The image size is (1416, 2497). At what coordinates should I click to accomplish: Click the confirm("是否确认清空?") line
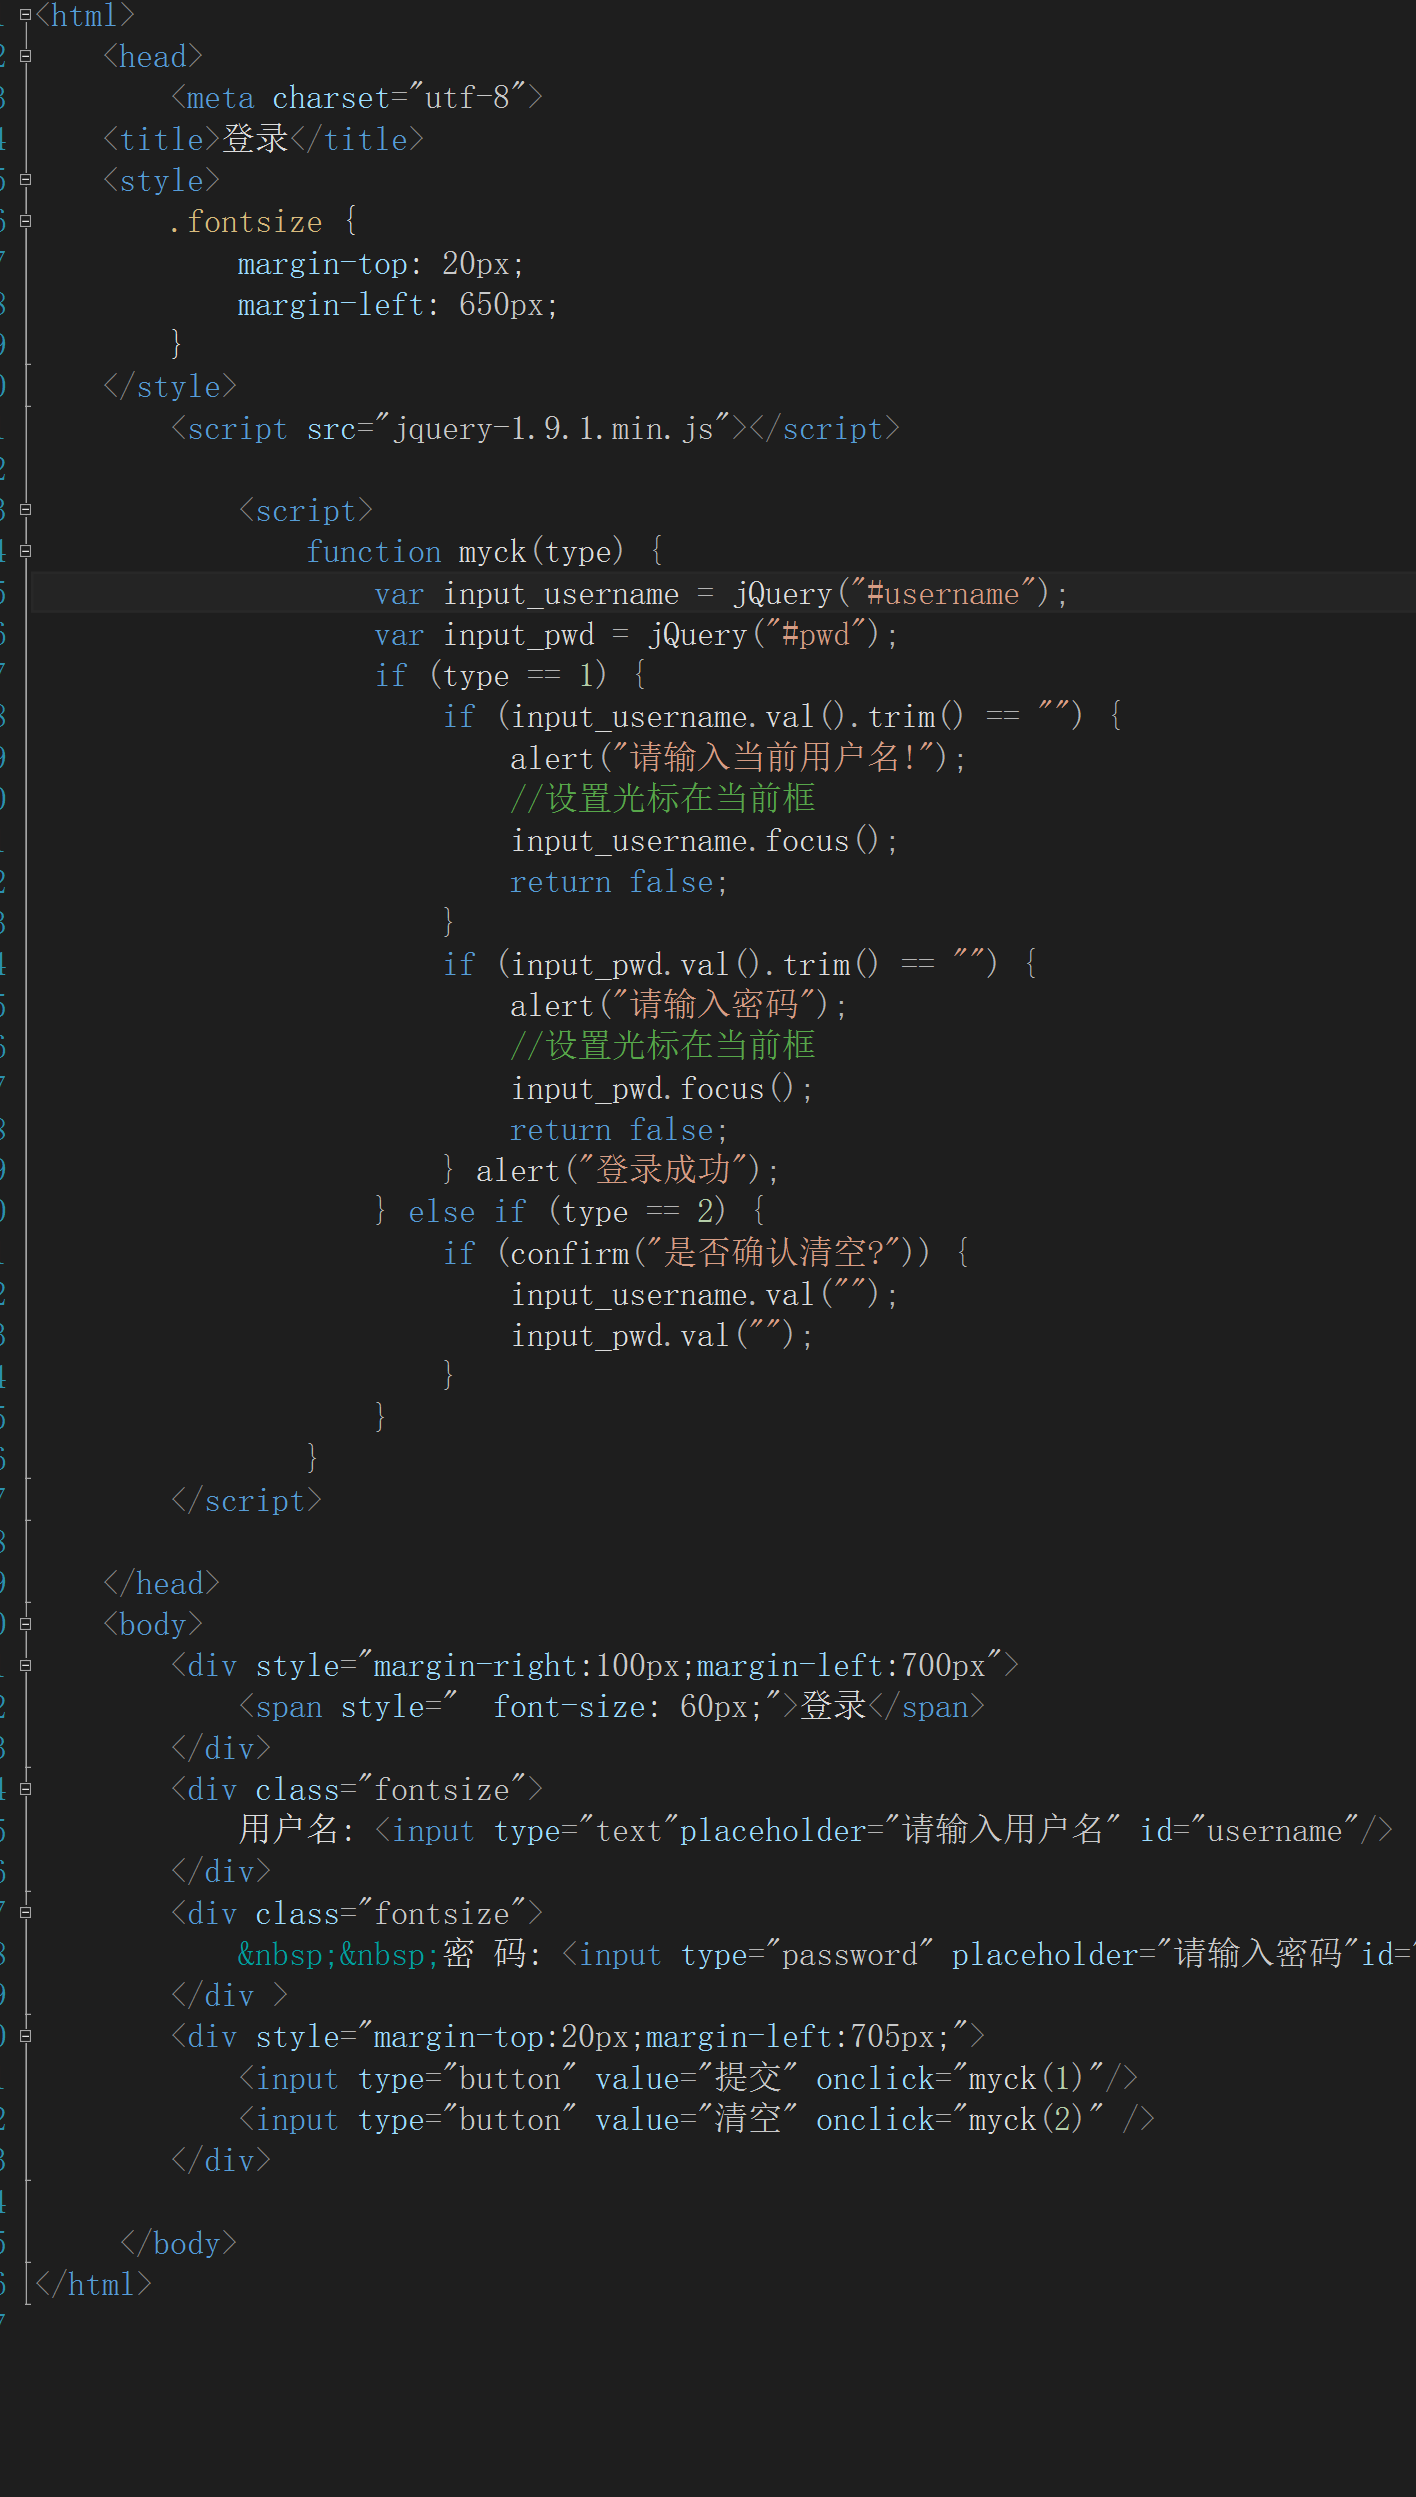(705, 1253)
